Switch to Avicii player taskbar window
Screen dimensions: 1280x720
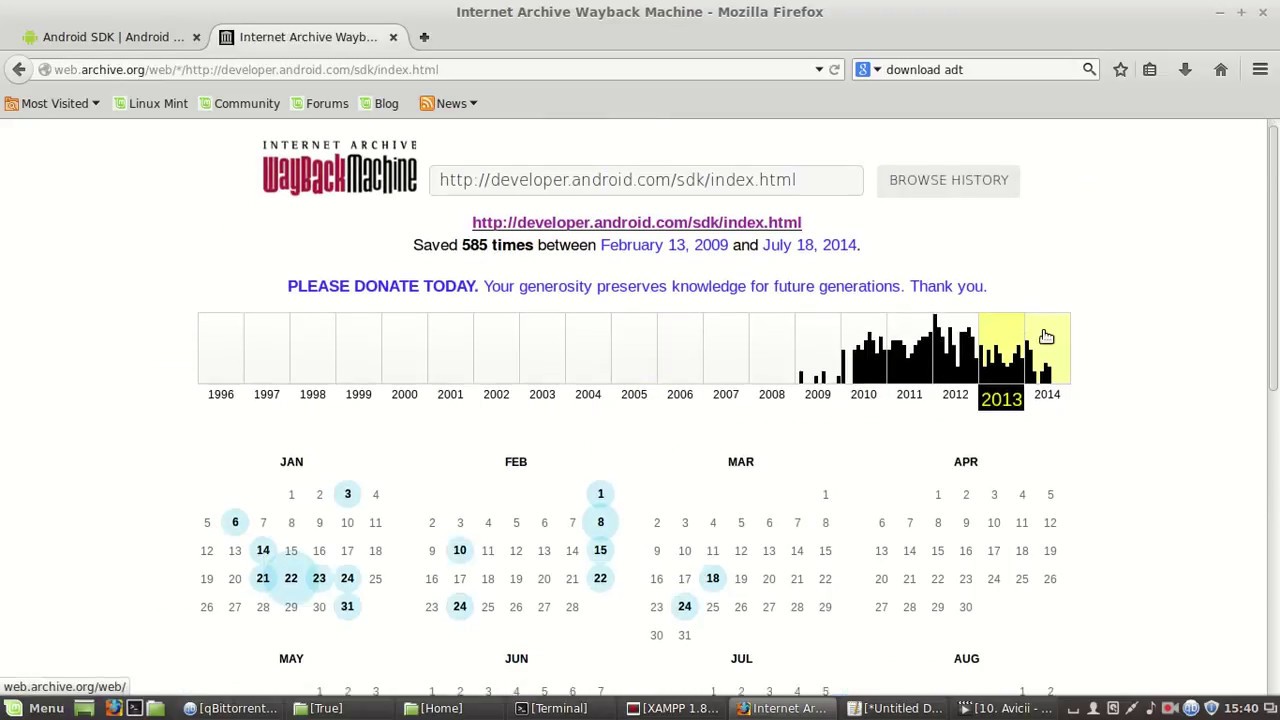click(1006, 708)
